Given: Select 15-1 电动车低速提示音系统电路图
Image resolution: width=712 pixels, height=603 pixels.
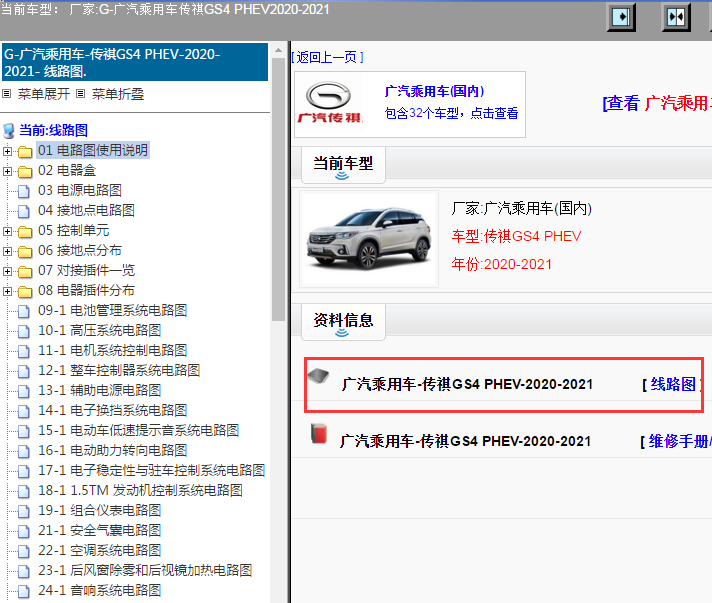Looking at the screenshot, I should (x=138, y=430).
